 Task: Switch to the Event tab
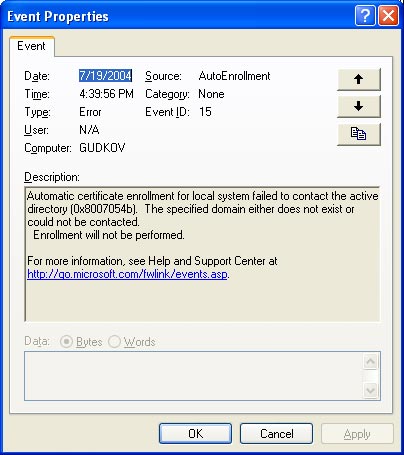click(31, 46)
